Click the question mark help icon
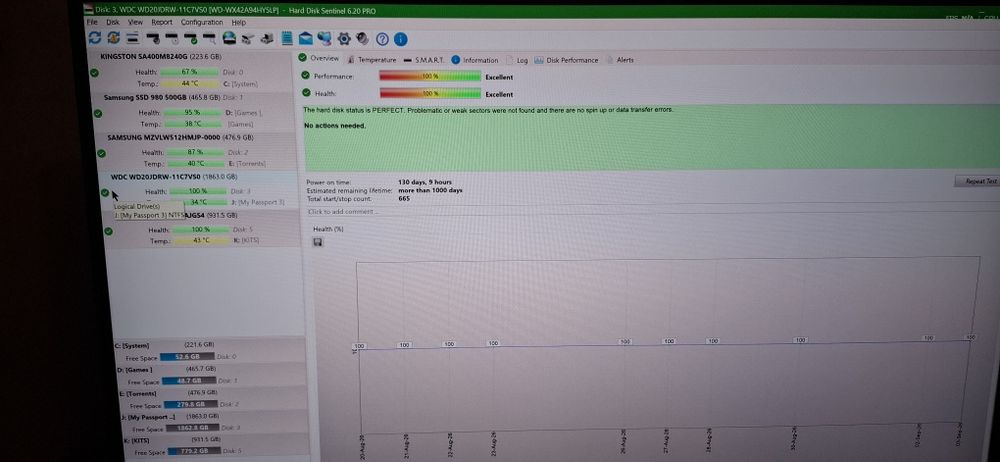The width and height of the screenshot is (1000, 462). pyautogui.click(x=382, y=40)
